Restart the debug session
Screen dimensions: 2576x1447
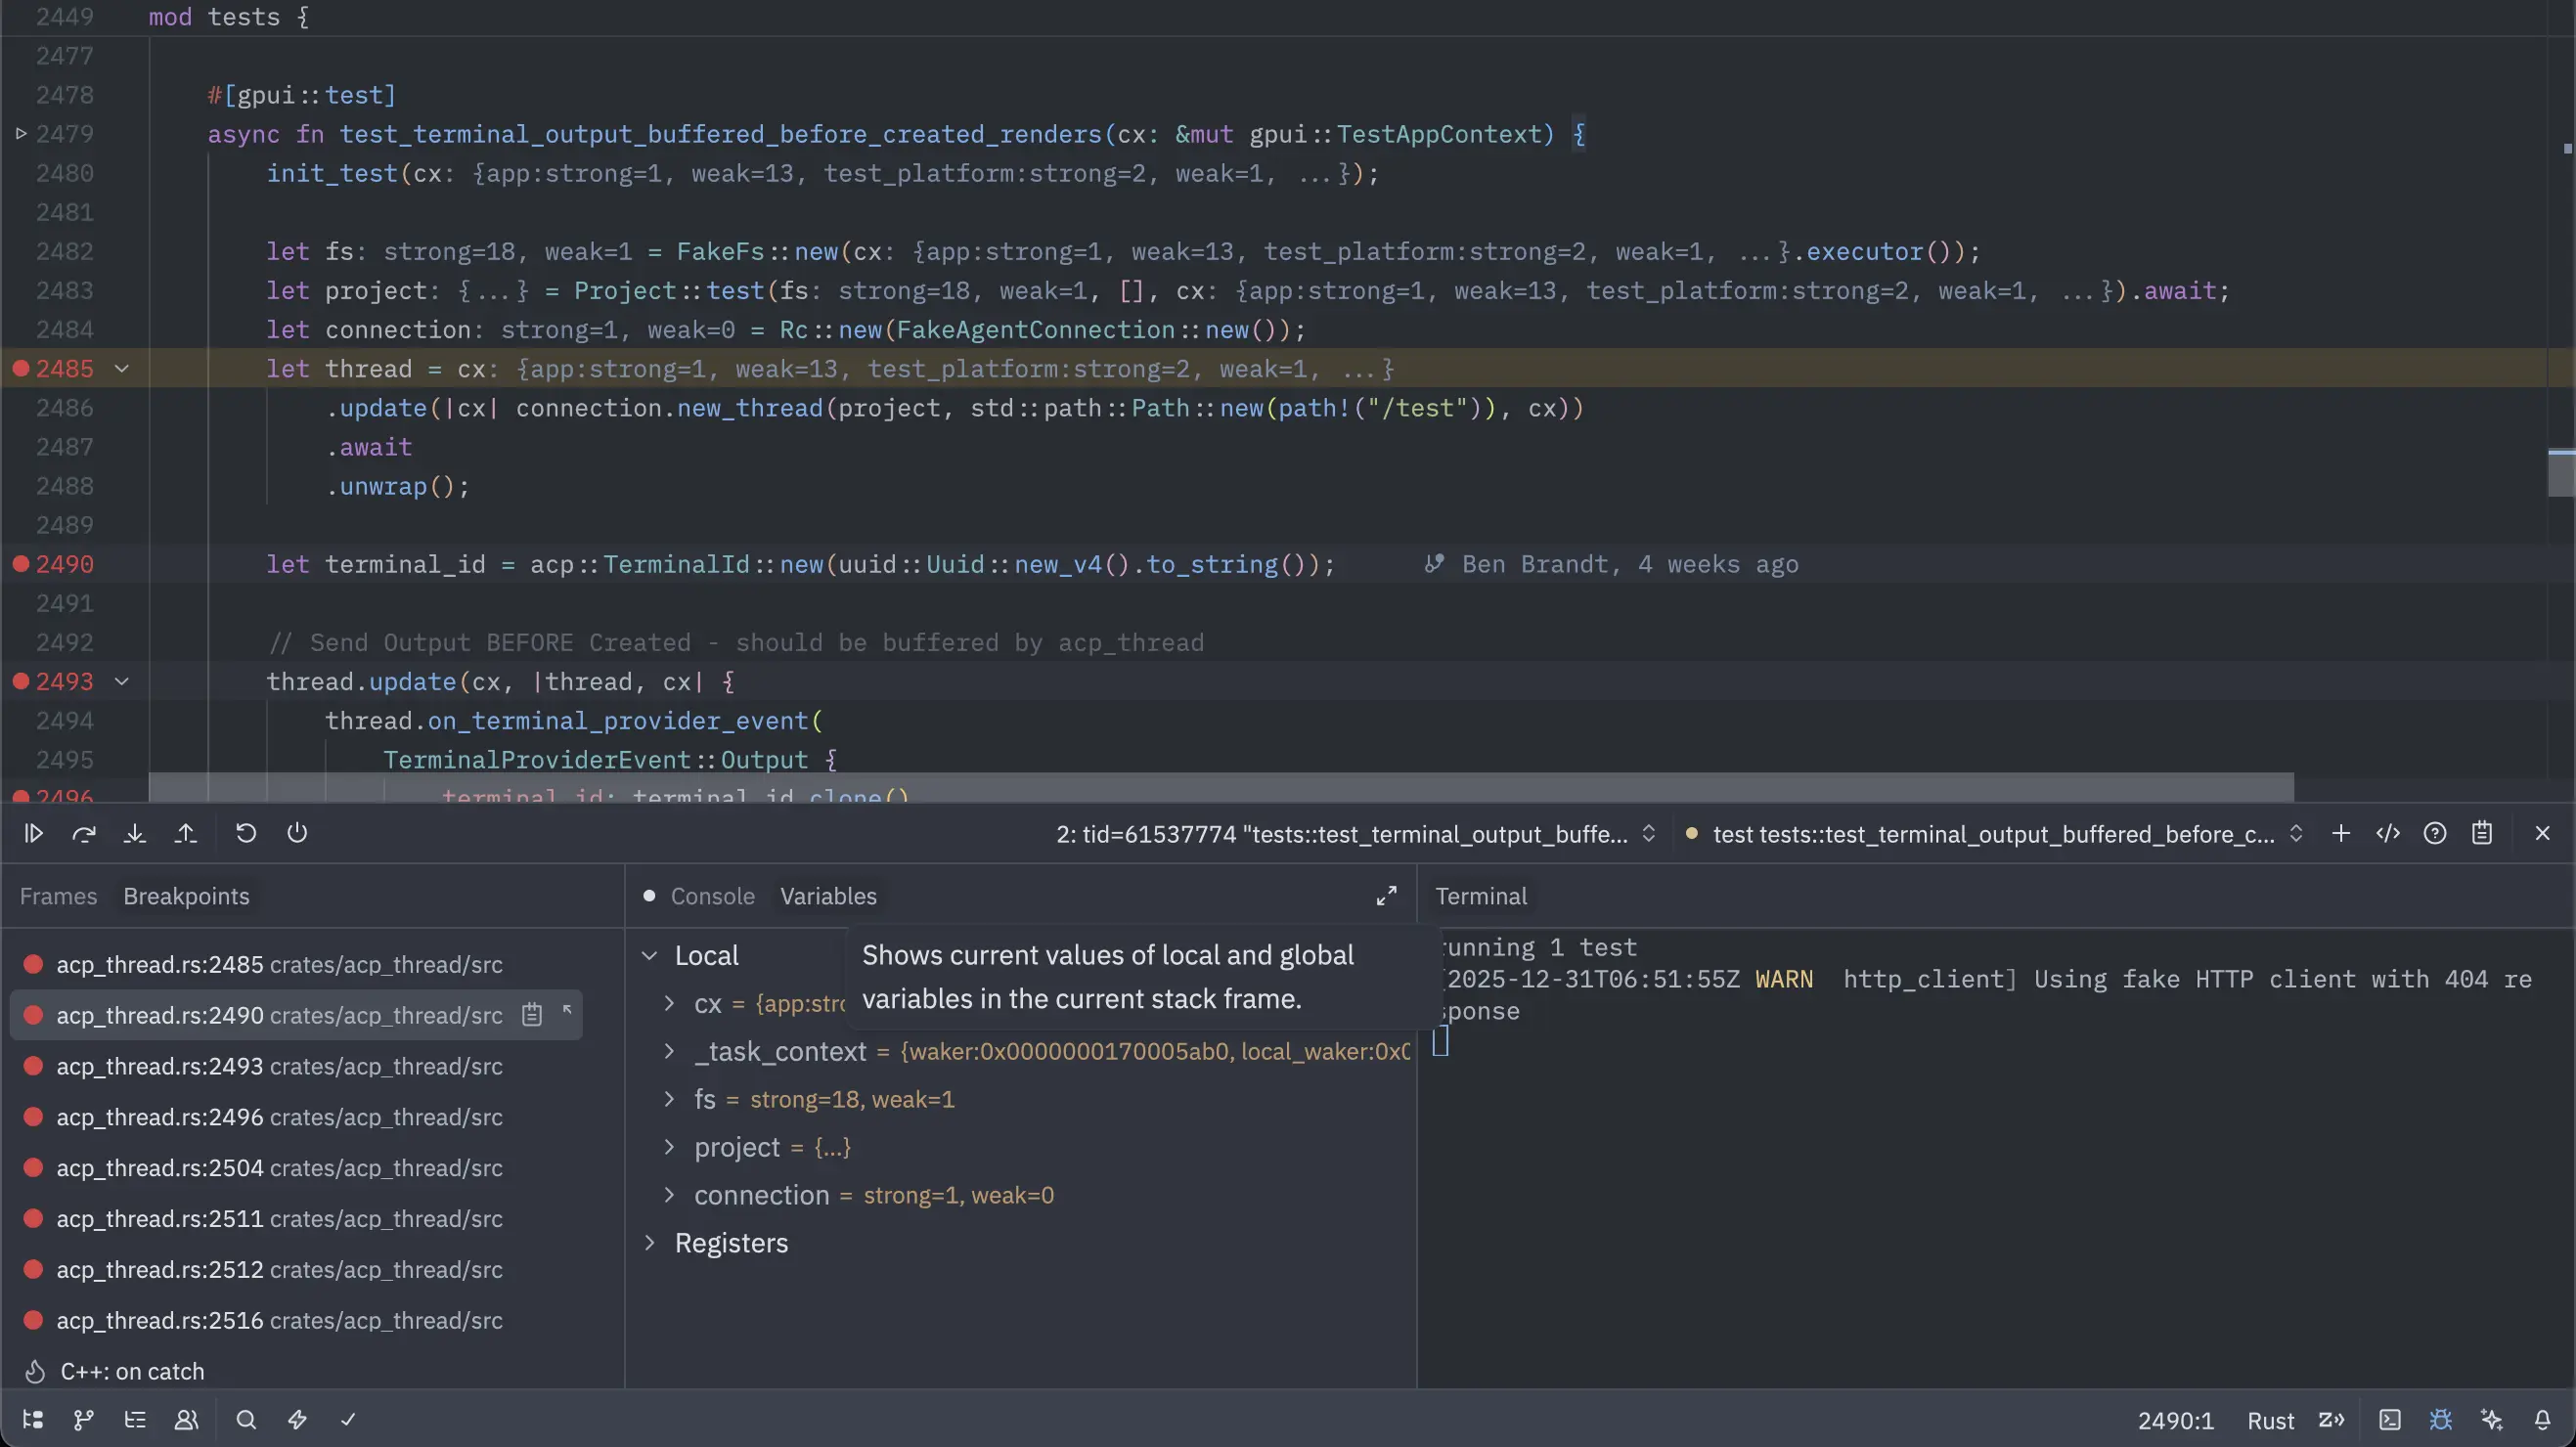coord(246,833)
